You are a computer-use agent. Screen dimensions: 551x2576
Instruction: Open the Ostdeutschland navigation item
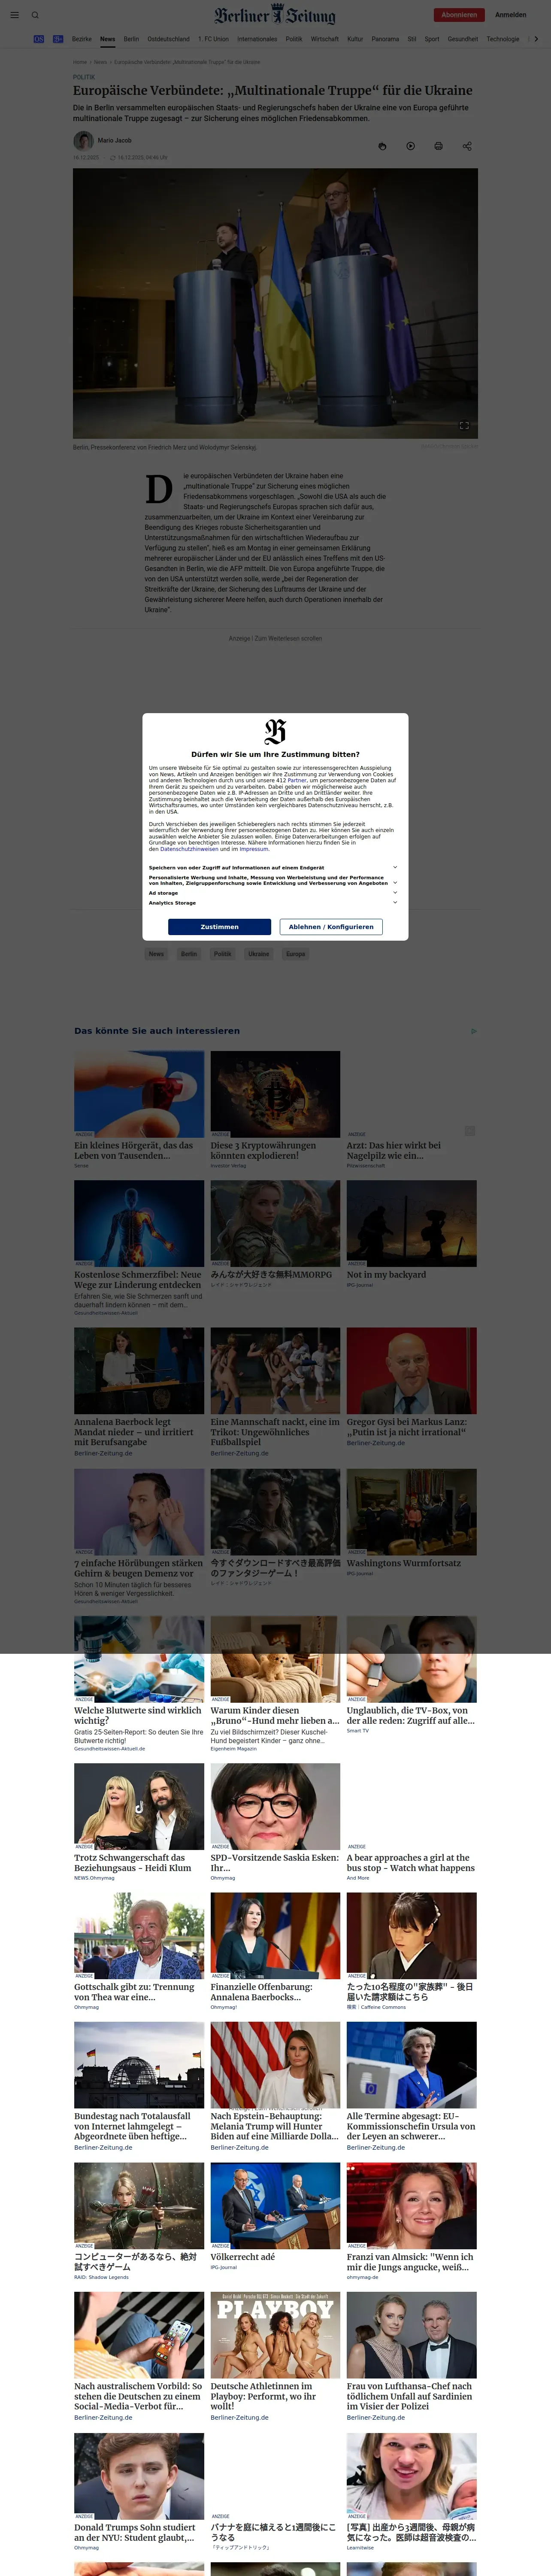click(x=168, y=39)
